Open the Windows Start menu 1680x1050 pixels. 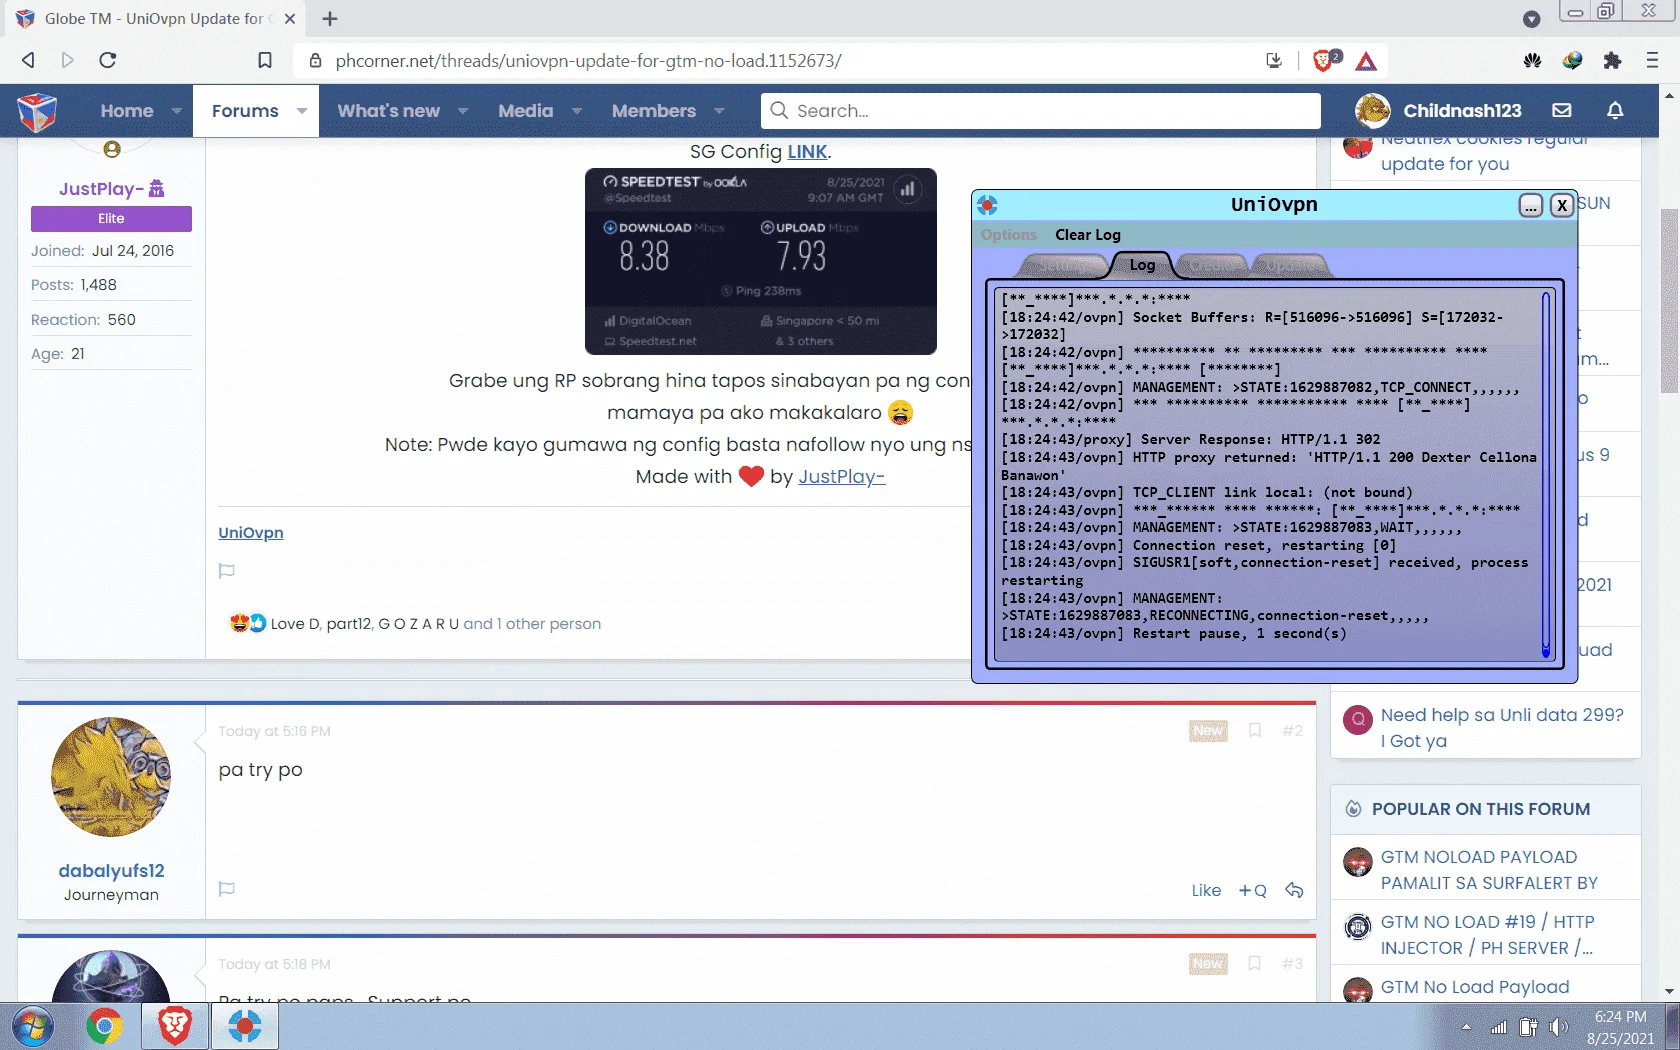(33, 1026)
